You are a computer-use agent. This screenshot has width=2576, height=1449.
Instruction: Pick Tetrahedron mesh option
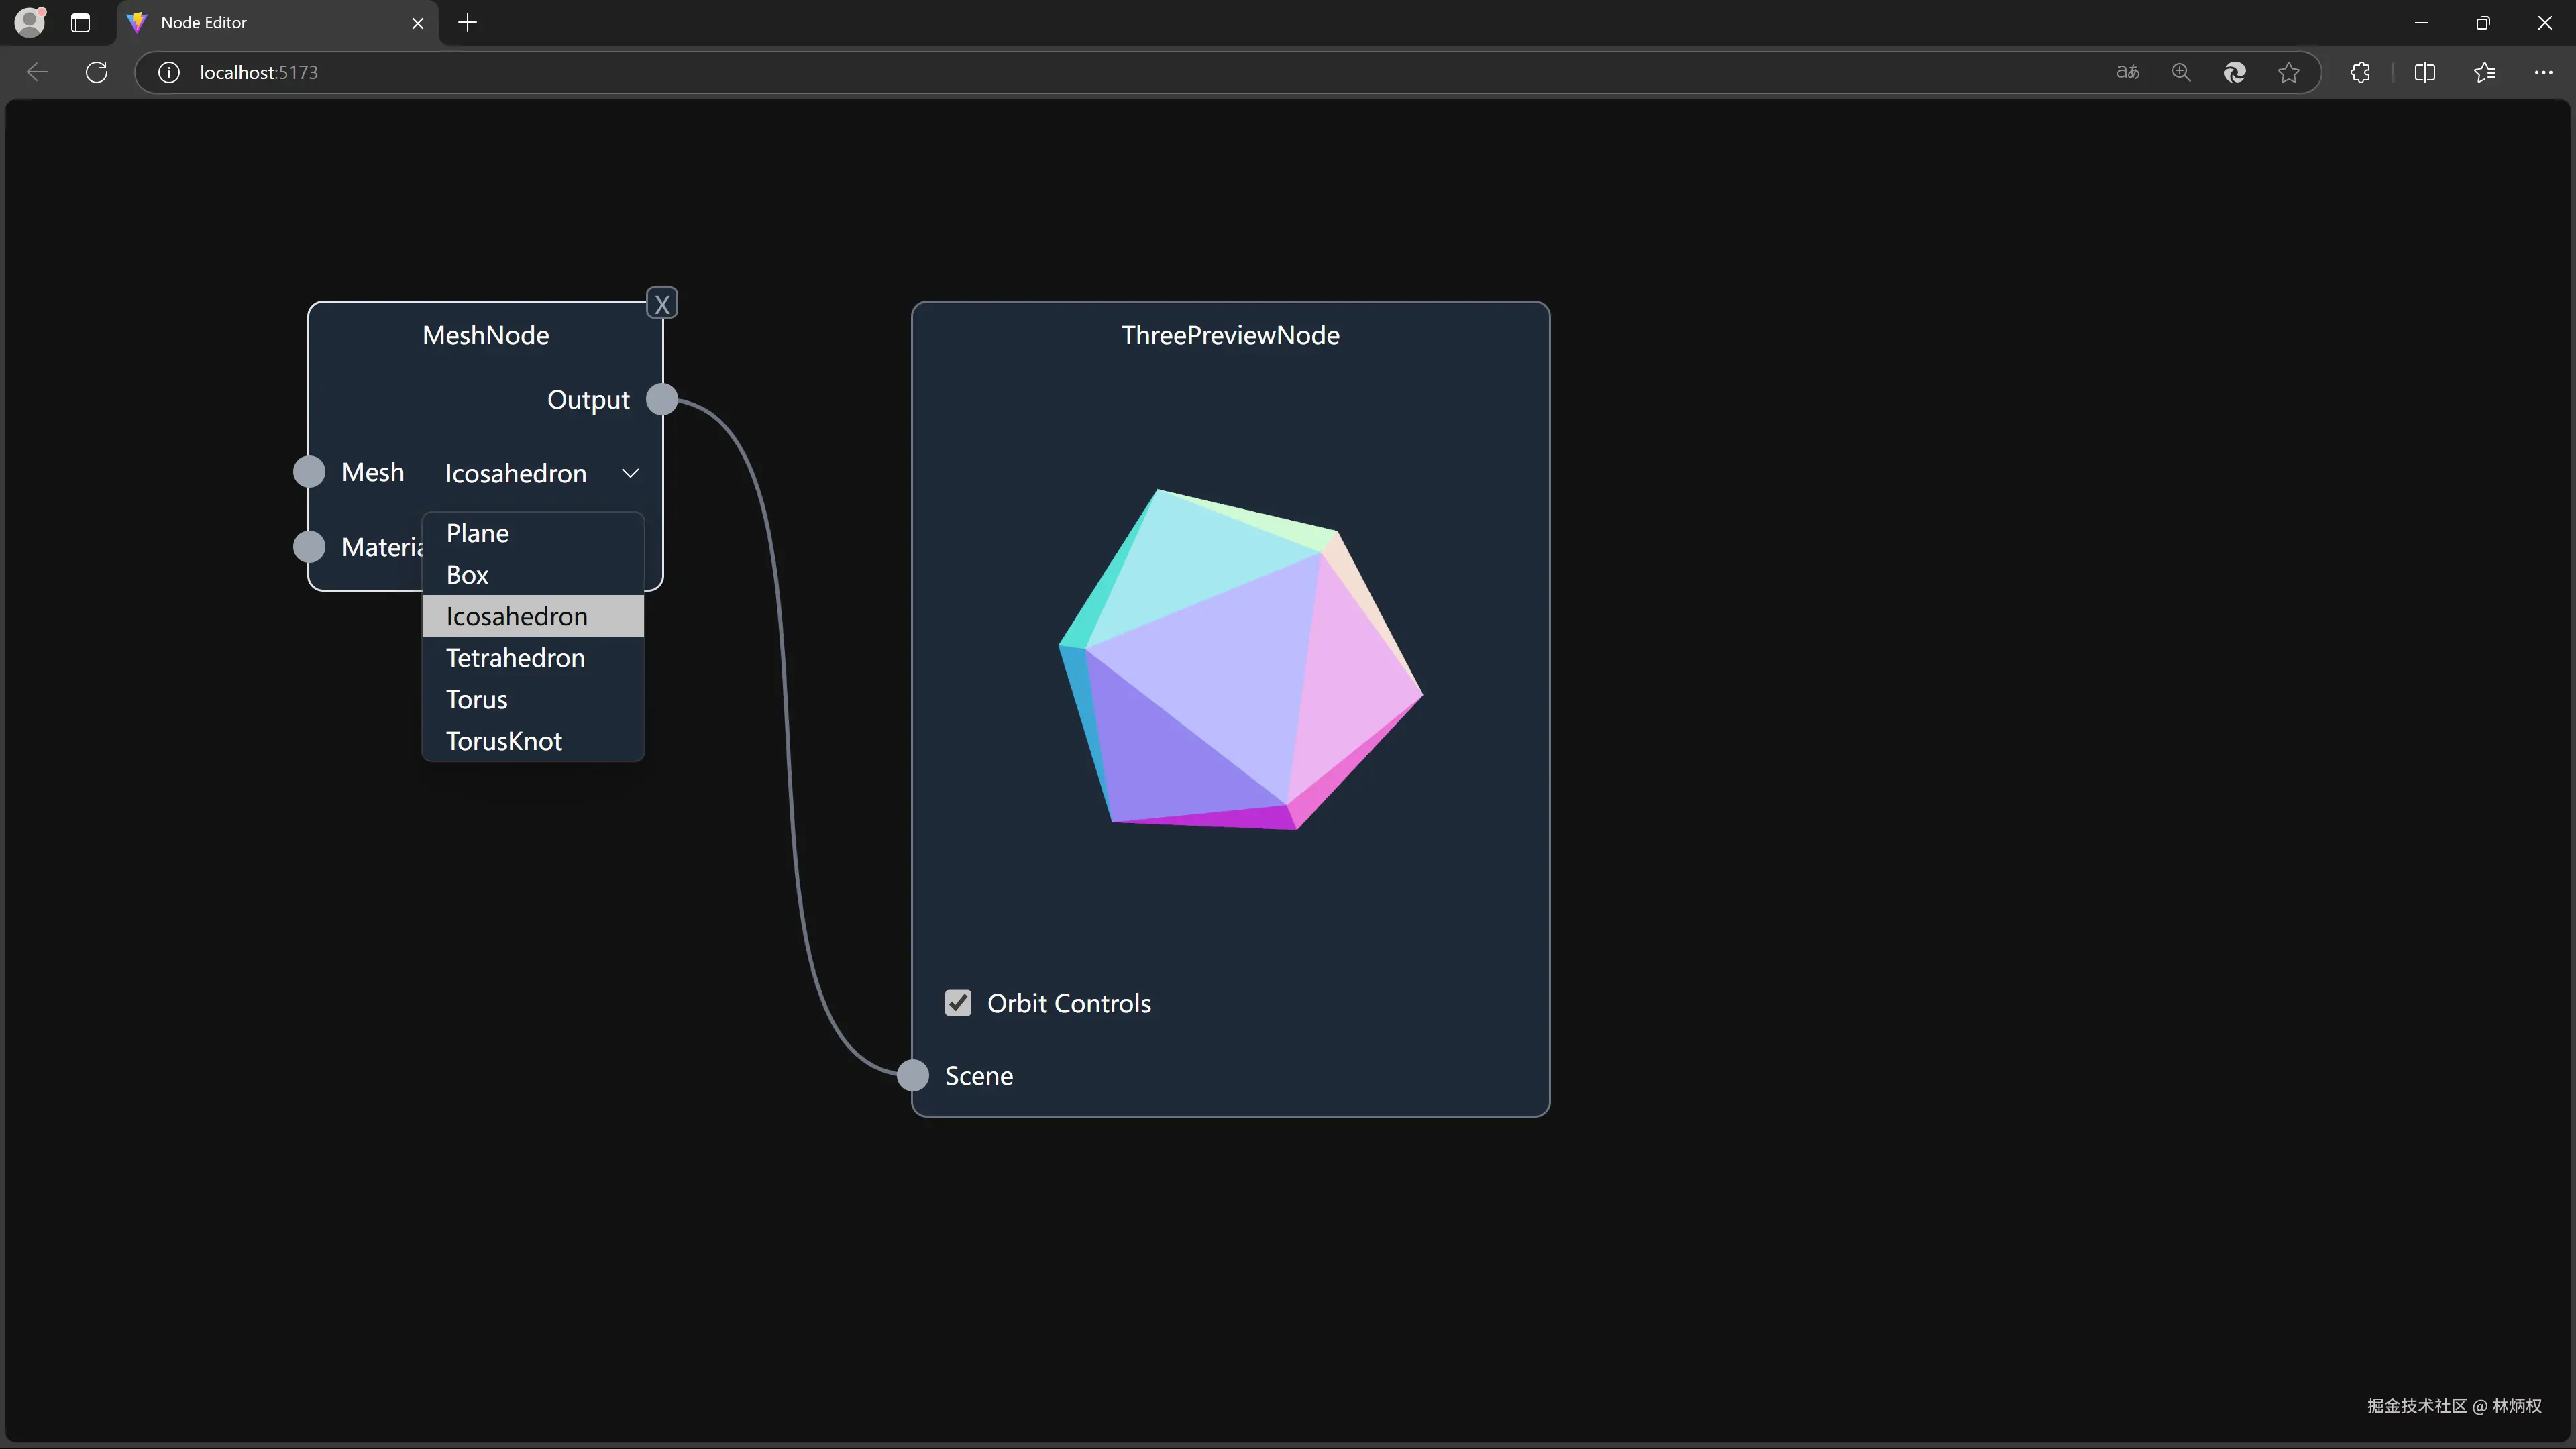pyautogui.click(x=515, y=658)
